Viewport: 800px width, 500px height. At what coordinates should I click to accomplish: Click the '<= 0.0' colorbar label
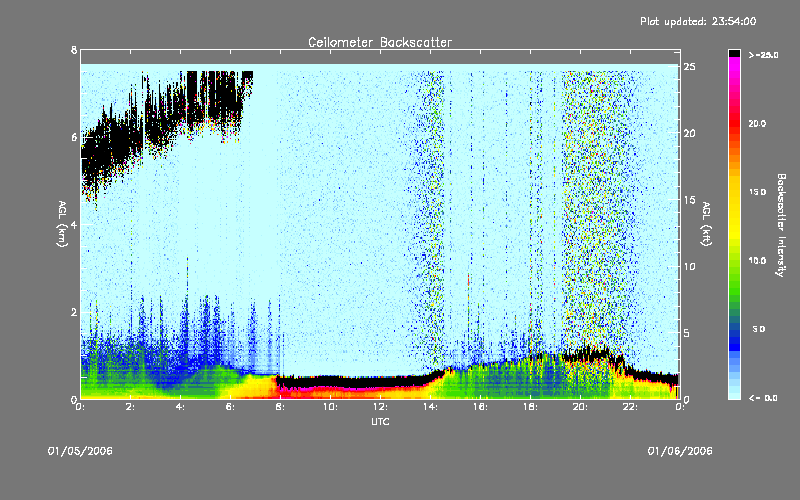point(763,398)
